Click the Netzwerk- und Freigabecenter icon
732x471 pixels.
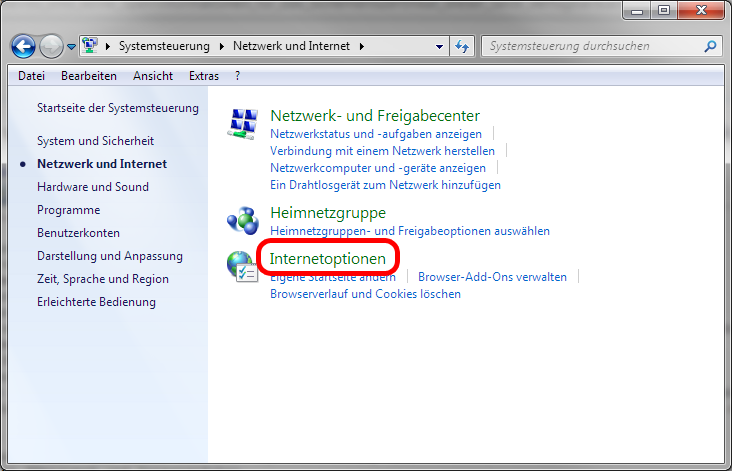click(x=243, y=124)
